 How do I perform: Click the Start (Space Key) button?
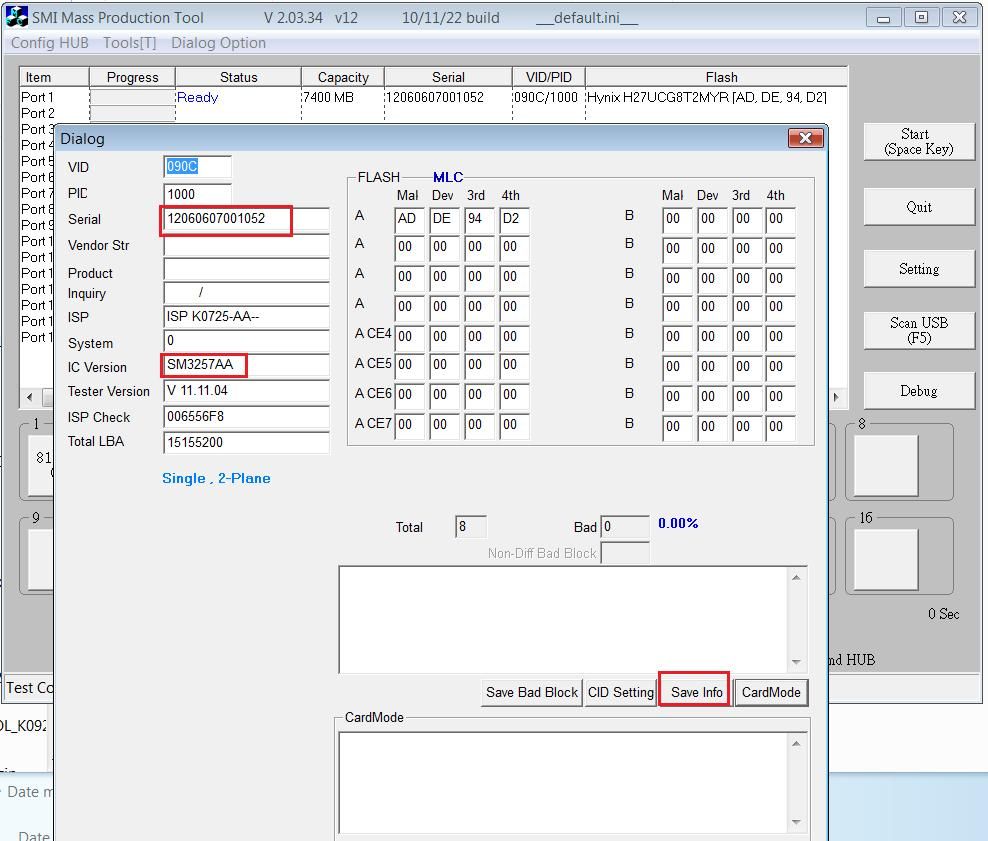(919, 142)
